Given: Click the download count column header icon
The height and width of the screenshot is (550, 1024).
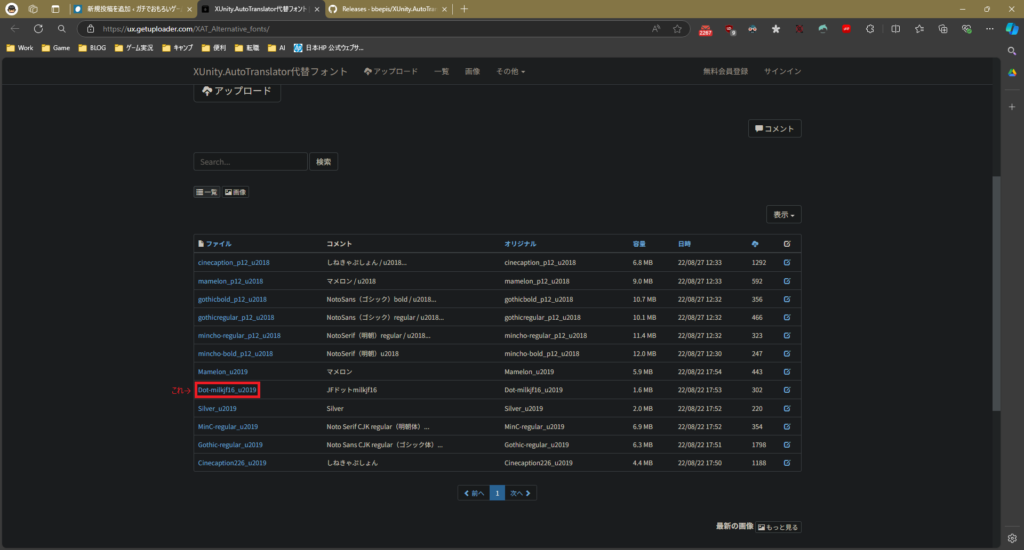Looking at the screenshot, I should coord(755,244).
